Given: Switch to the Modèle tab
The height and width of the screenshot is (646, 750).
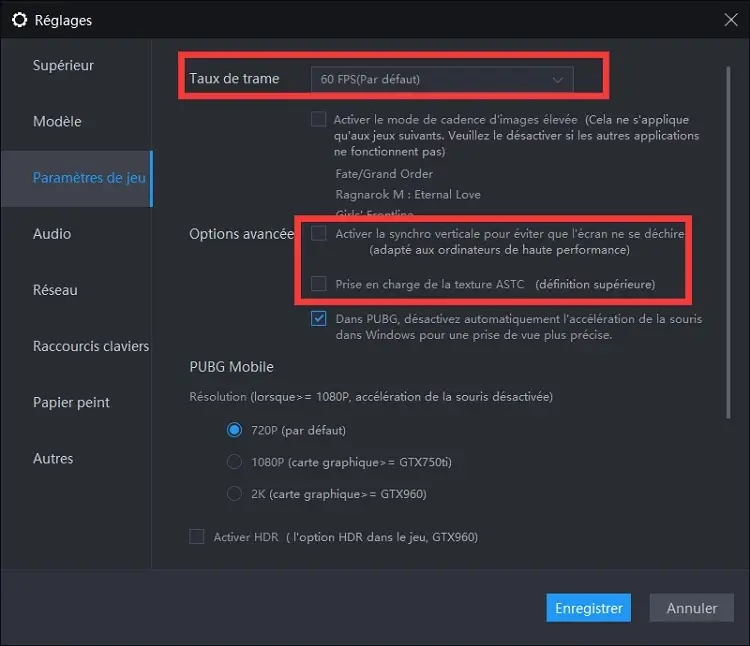Looking at the screenshot, I should pyautogui.click(x=57, y=121).
